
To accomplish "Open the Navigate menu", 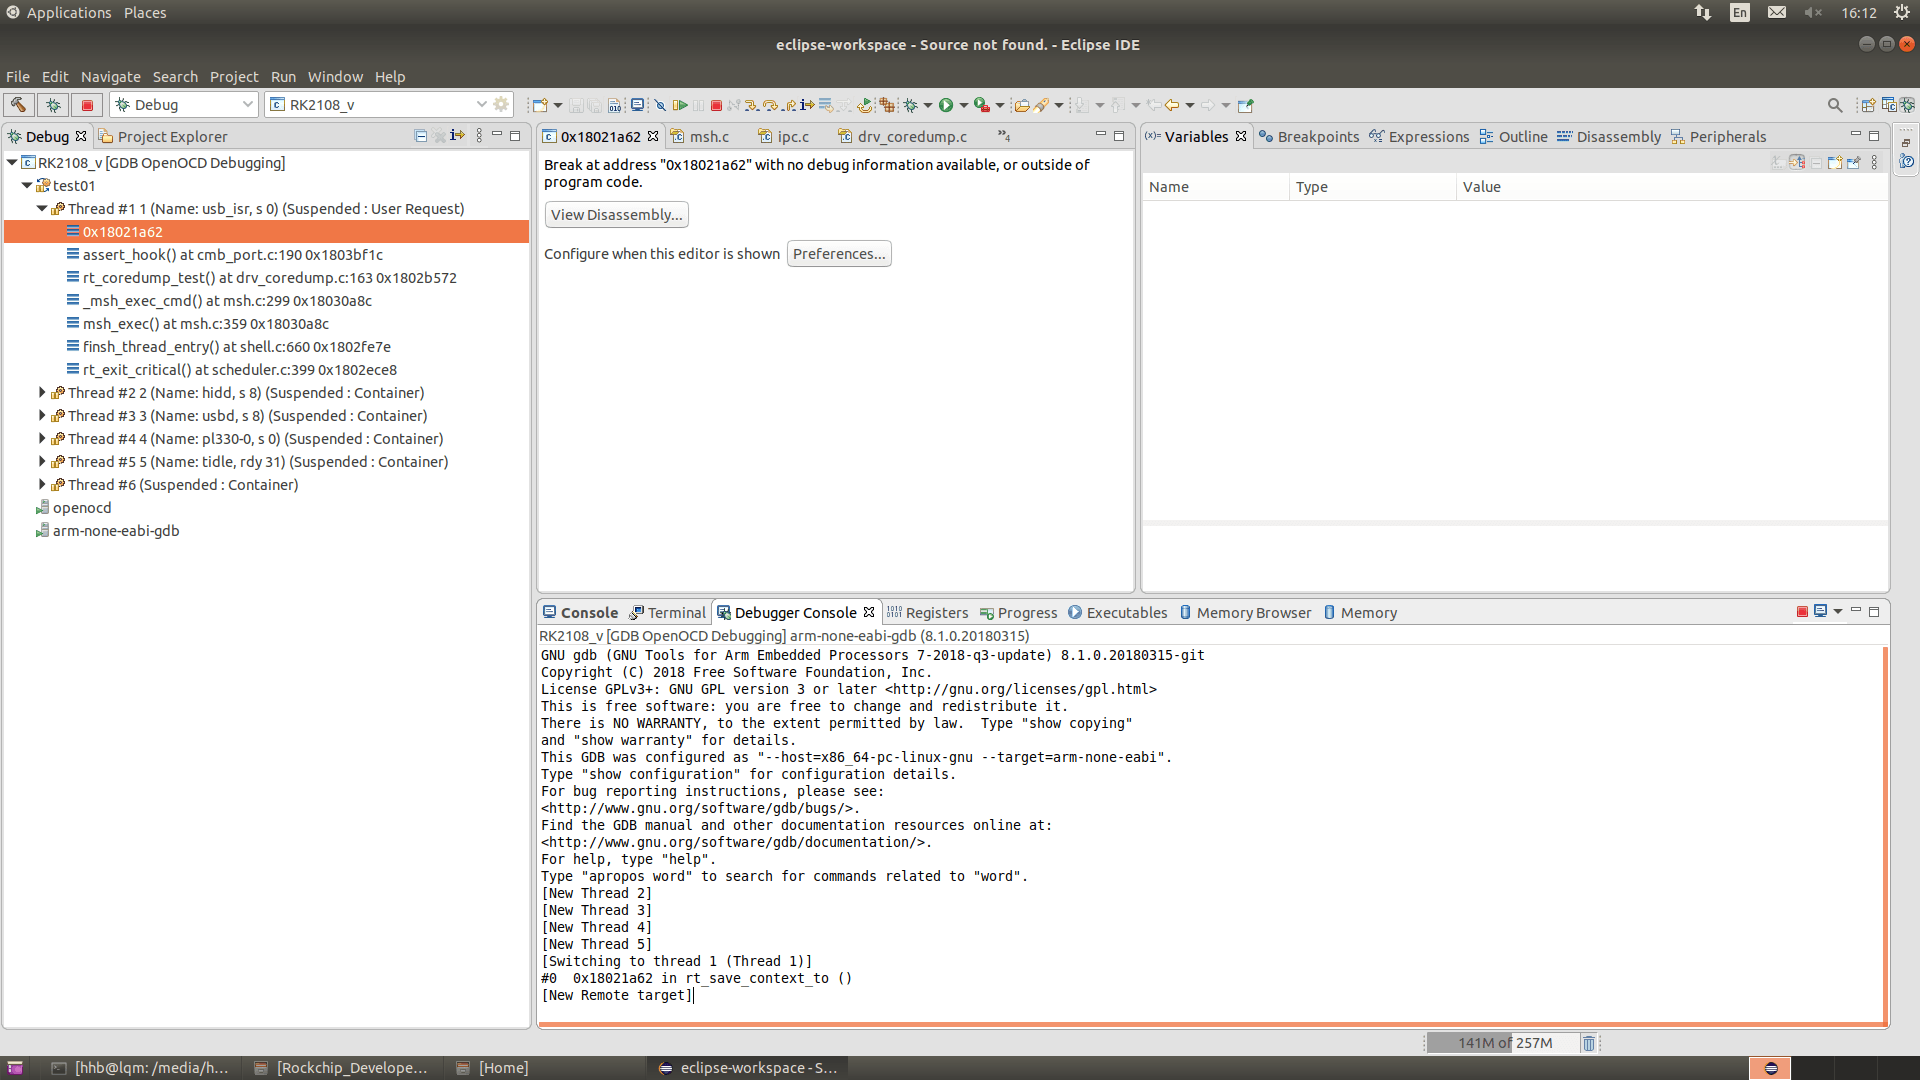I will (110, 77).
